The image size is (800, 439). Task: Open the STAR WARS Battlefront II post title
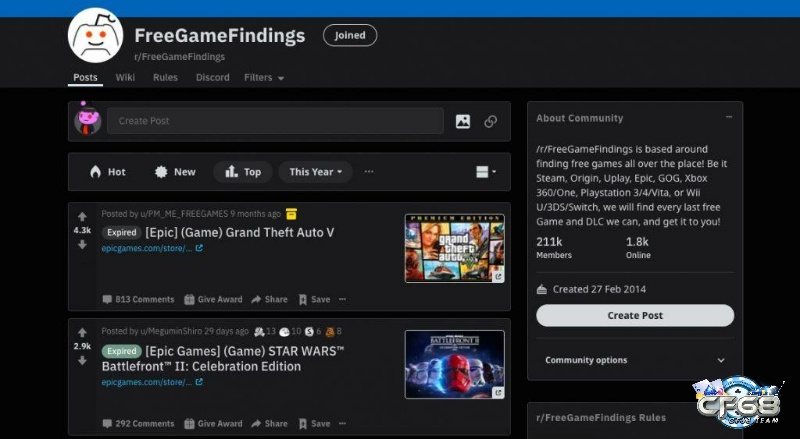(x=223, y=358)
